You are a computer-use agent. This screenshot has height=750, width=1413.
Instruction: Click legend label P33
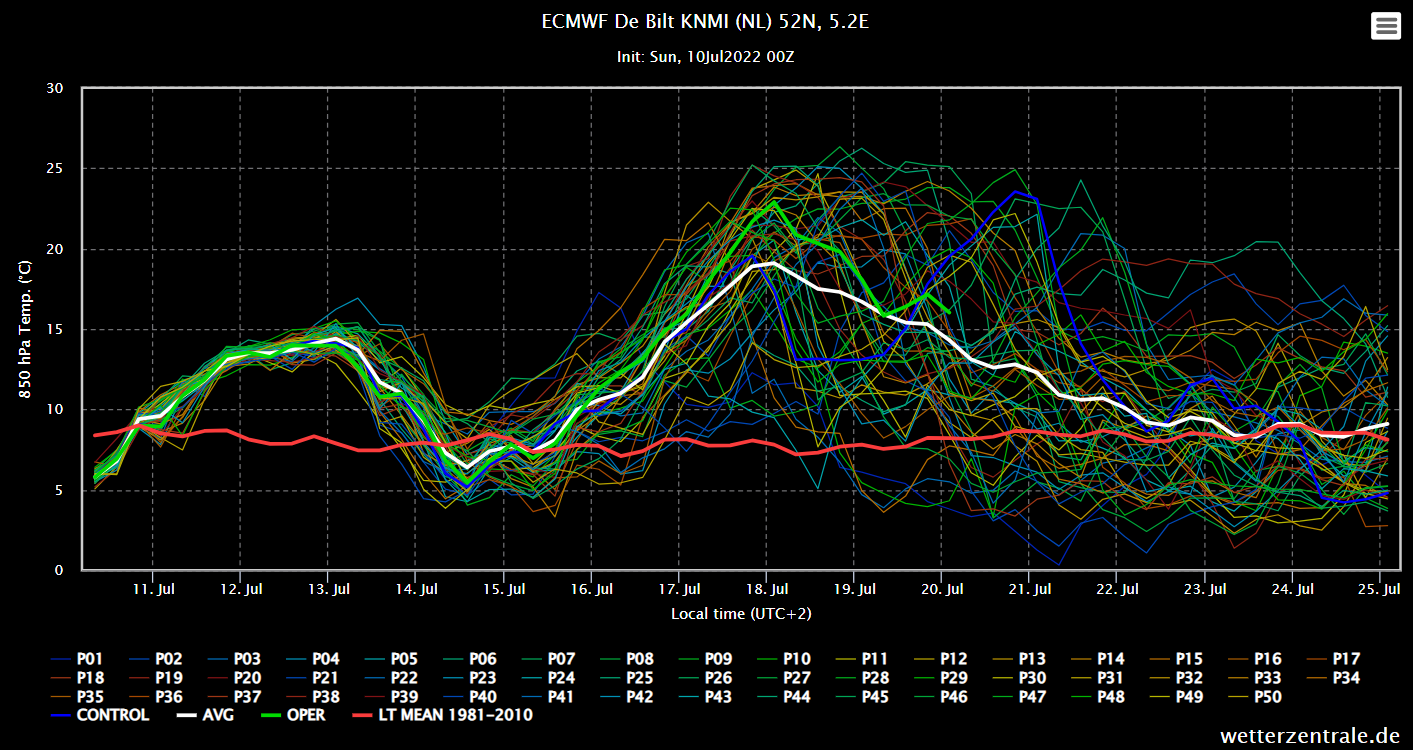1254,678
